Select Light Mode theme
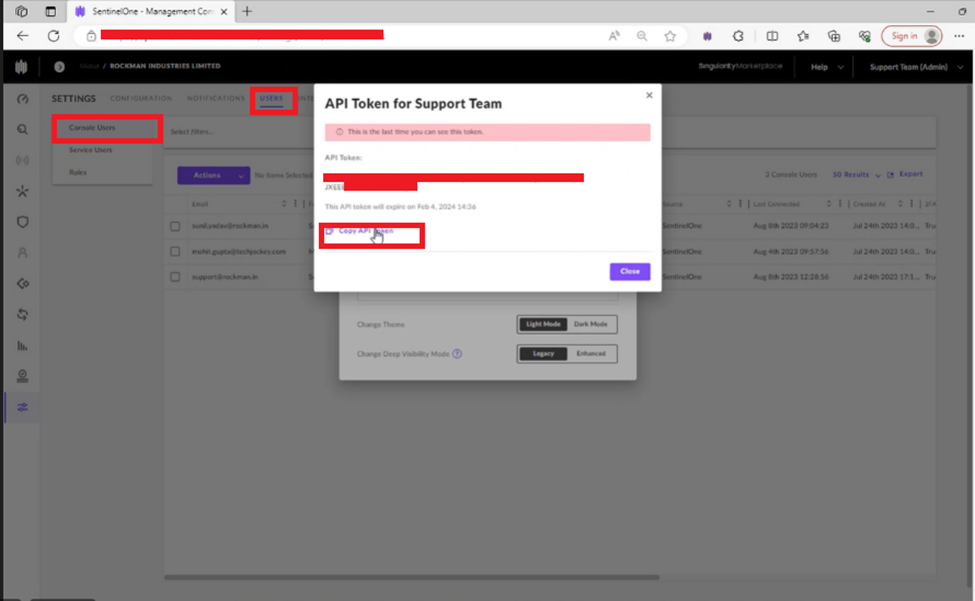This screenshot has height=601, width=975. (x=543, y=324)
